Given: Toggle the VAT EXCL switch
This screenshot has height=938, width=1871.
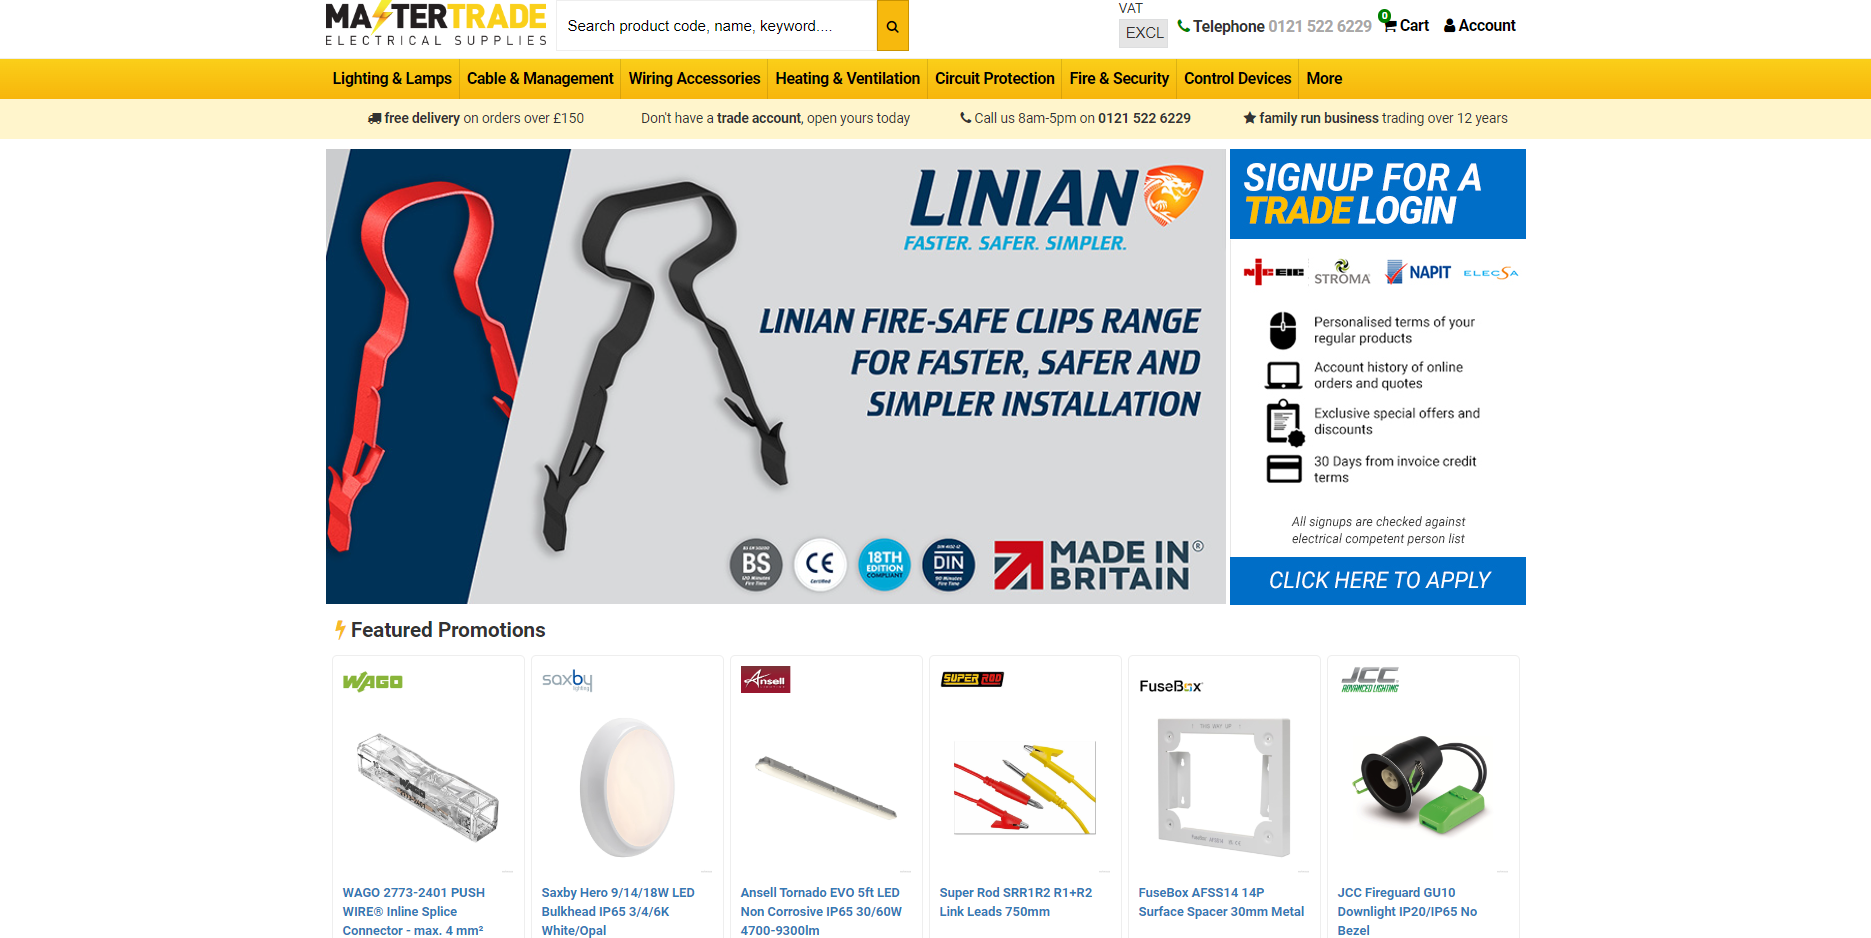Looking at the screenshot, I should (1143, 33).
